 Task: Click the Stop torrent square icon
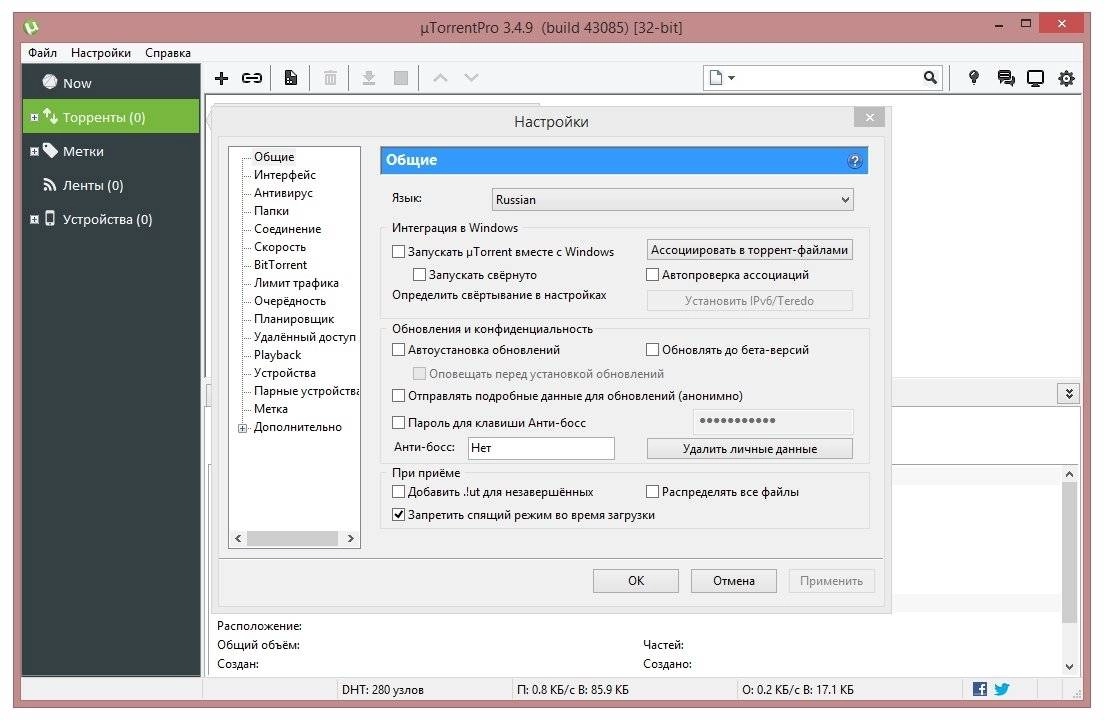401,78
